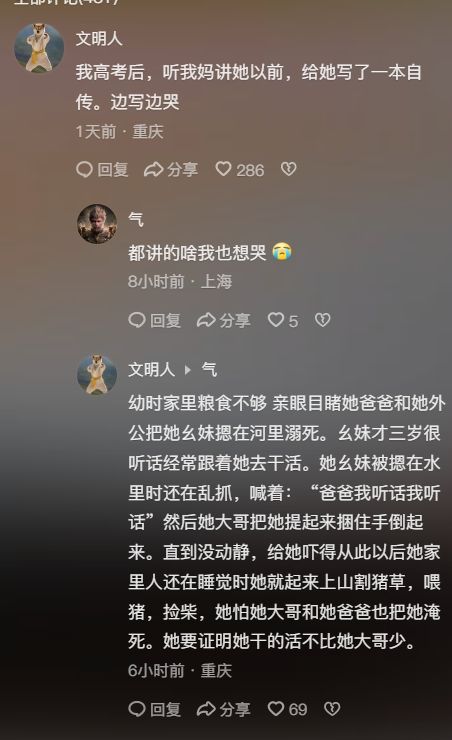Reply to 气's comment from 上海
Screen dimensions: 452x740
(x=155, y=320)
